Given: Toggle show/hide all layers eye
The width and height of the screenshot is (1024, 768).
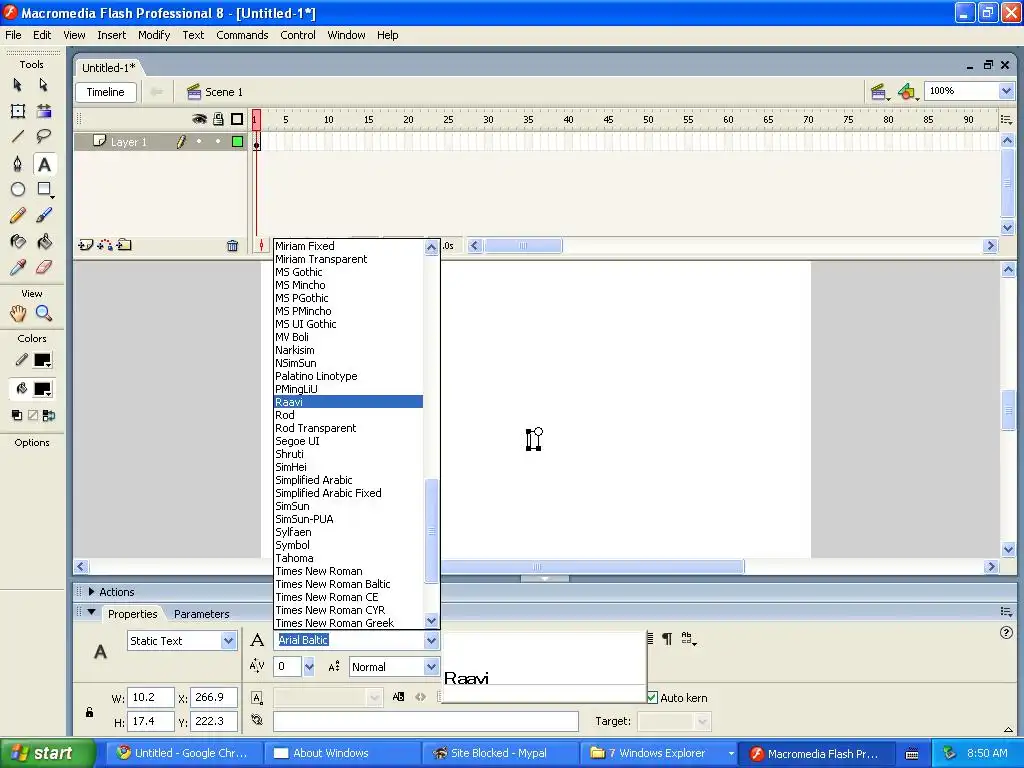Looking at the screenshot, I should point(199,119).
